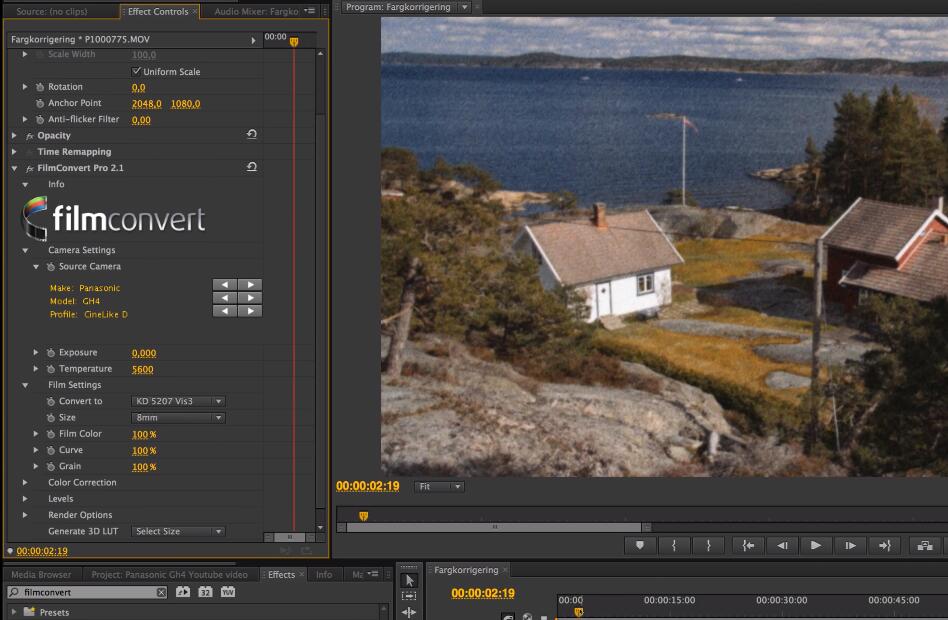Viewport: 948px width, 620px height.
Task: Select previous camera Model
Action: point(225,298)
